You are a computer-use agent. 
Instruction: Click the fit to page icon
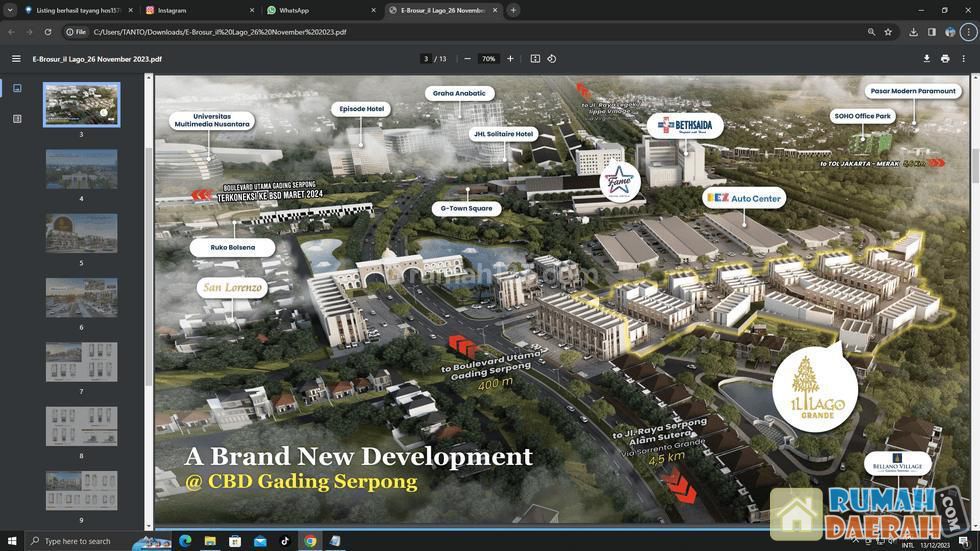pos(535,59)
